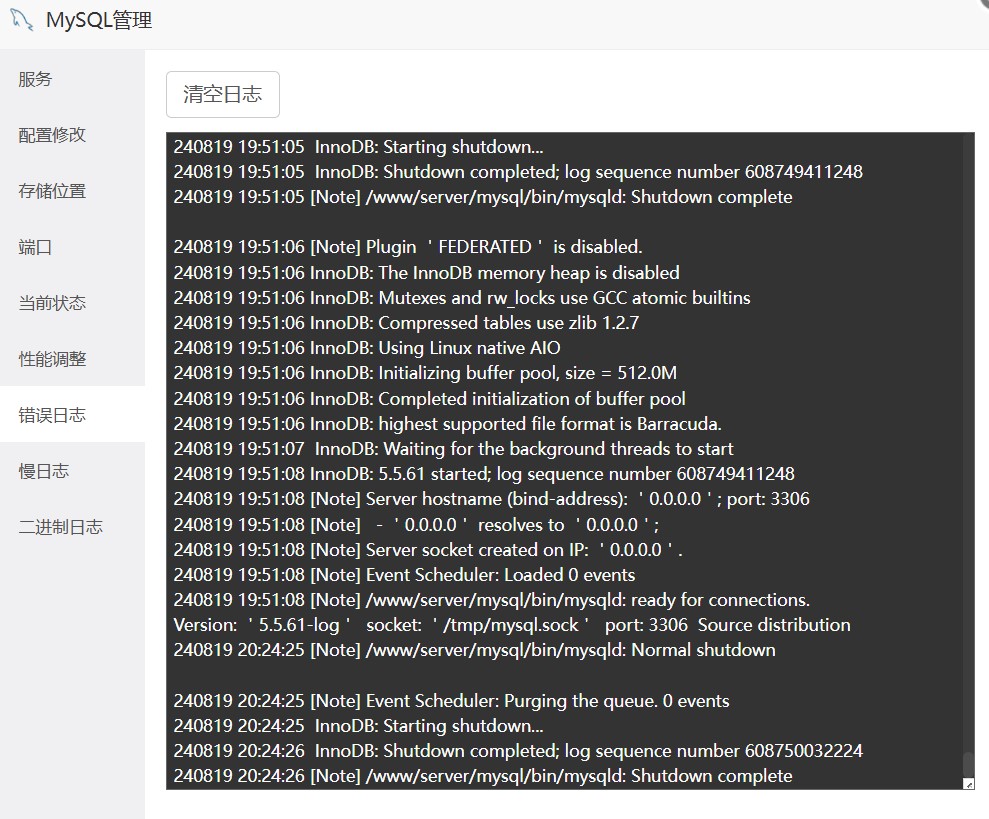Click the 清空日志 button

[223, 94]
